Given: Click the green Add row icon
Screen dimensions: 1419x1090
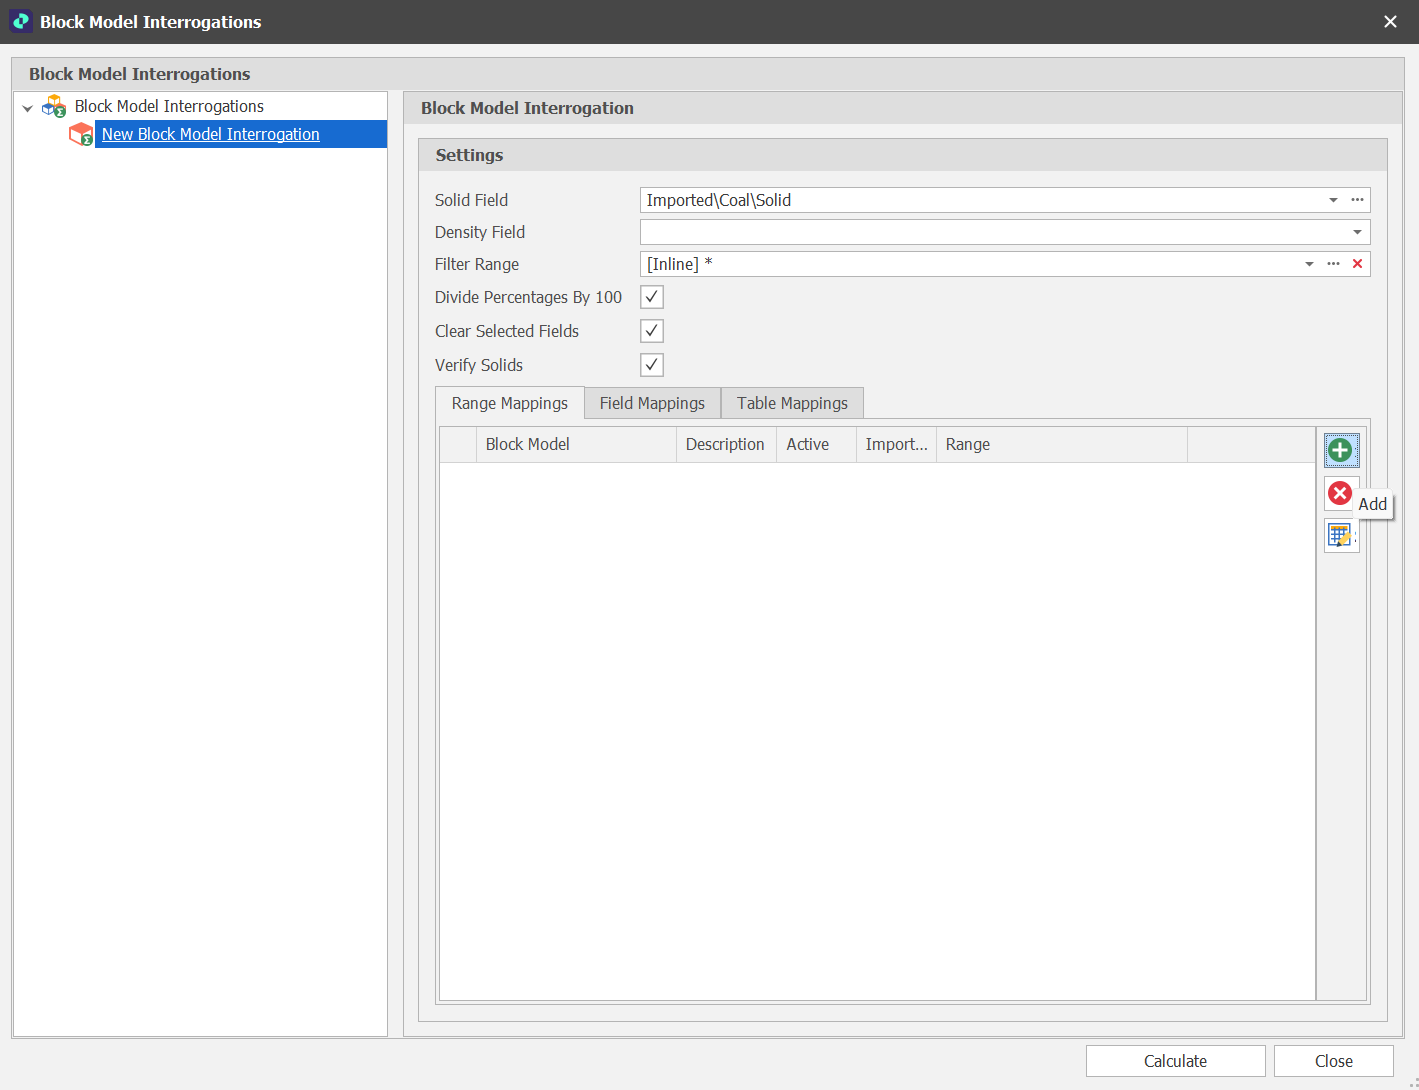Looking at the screenshot, I should 1341,450.
